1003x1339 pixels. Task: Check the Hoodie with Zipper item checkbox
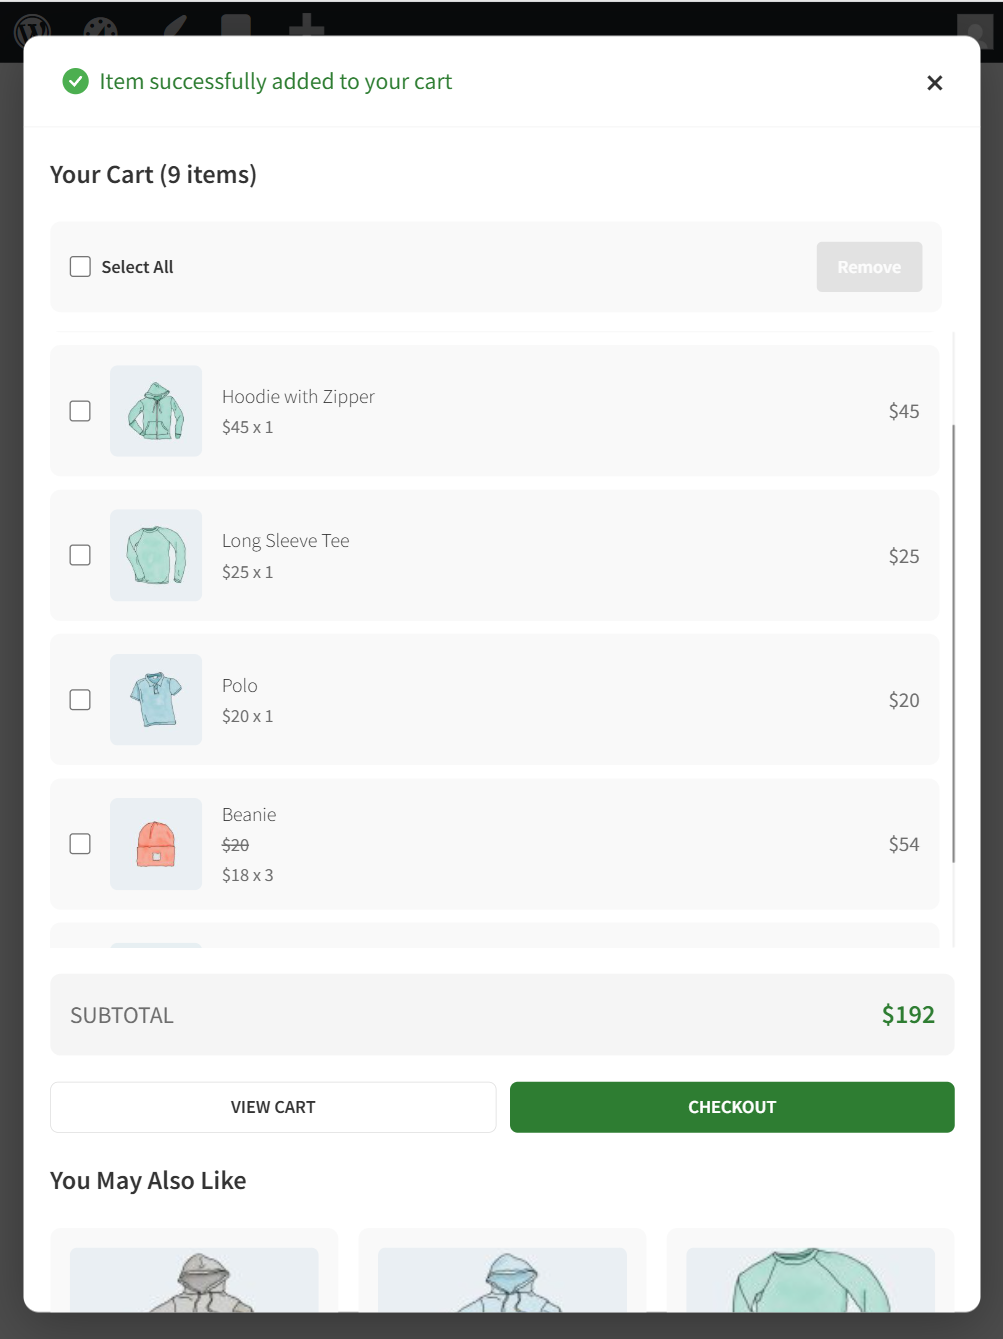80,410
